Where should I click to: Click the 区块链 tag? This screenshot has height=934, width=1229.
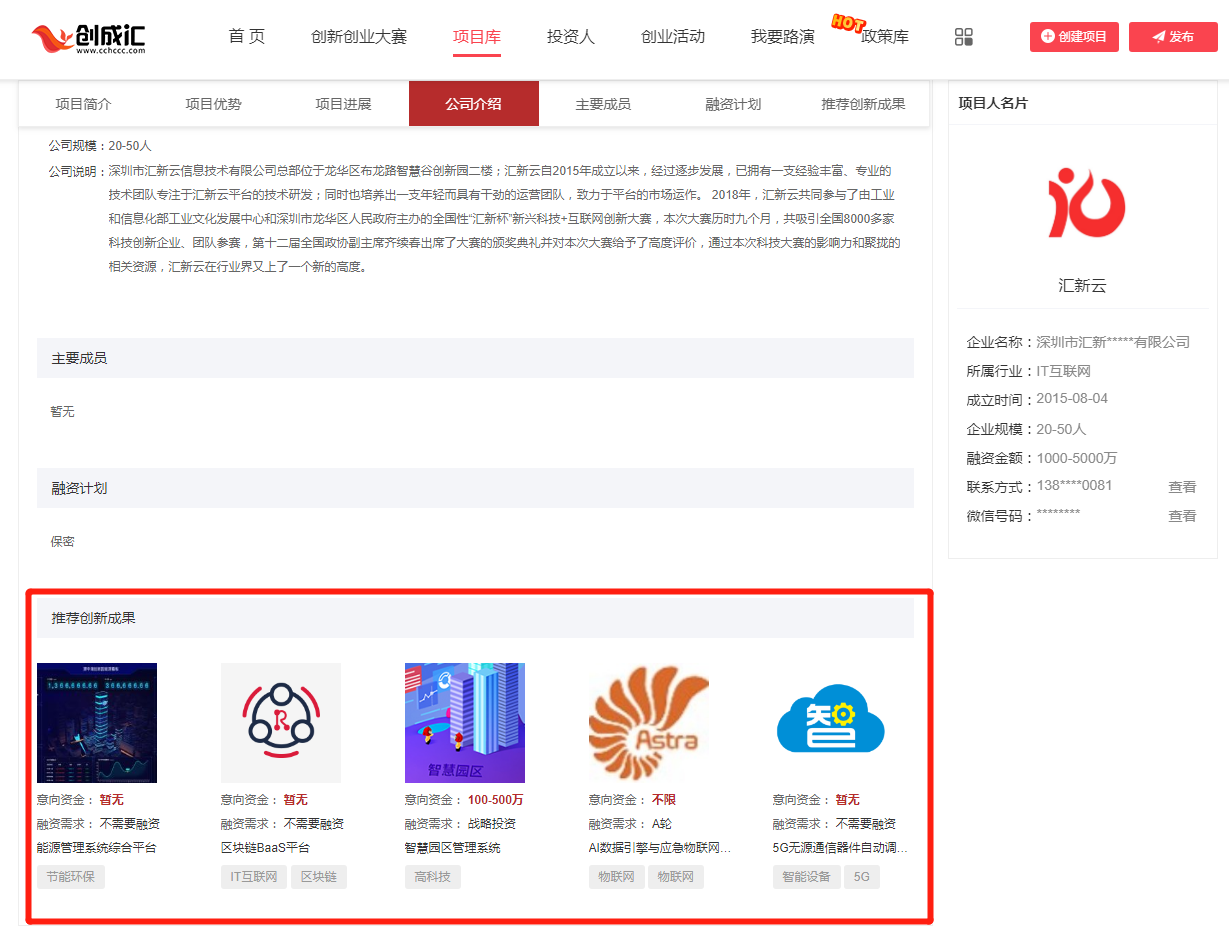[319, 877]
